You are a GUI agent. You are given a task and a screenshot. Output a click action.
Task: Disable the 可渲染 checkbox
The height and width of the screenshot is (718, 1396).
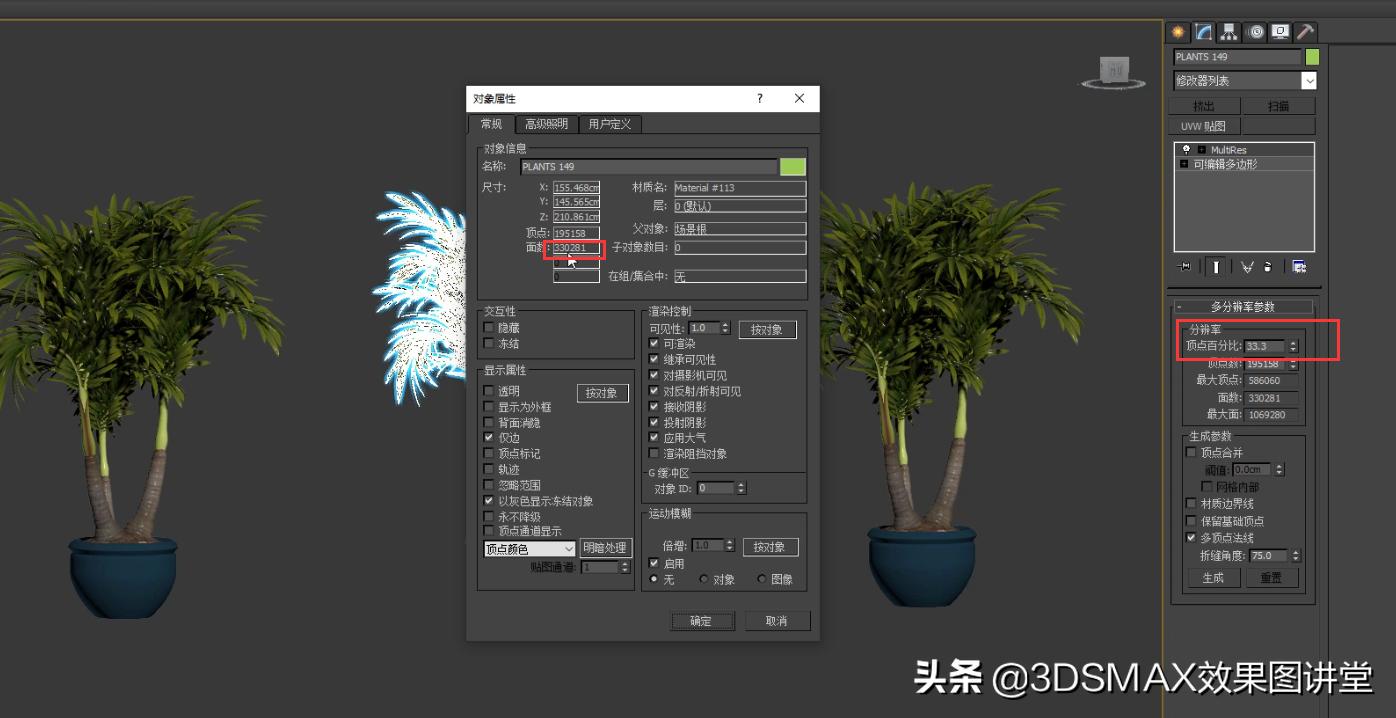[653, 343]
